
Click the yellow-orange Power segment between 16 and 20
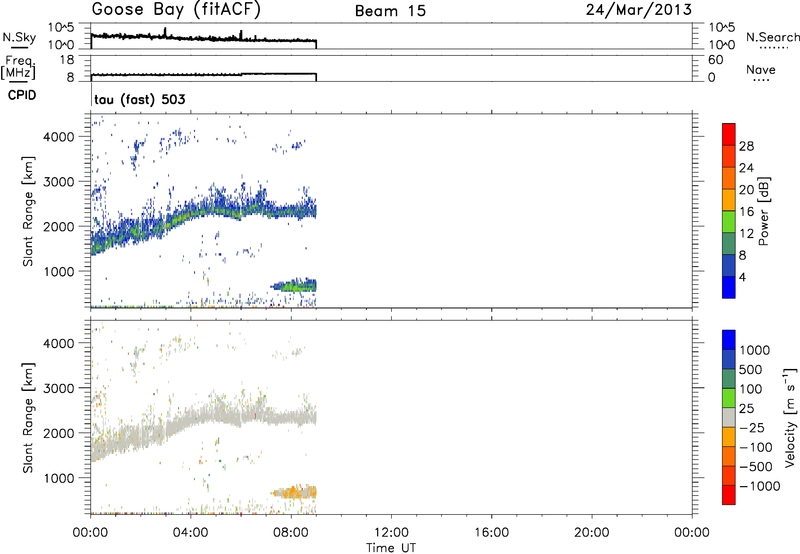point(729,199)
